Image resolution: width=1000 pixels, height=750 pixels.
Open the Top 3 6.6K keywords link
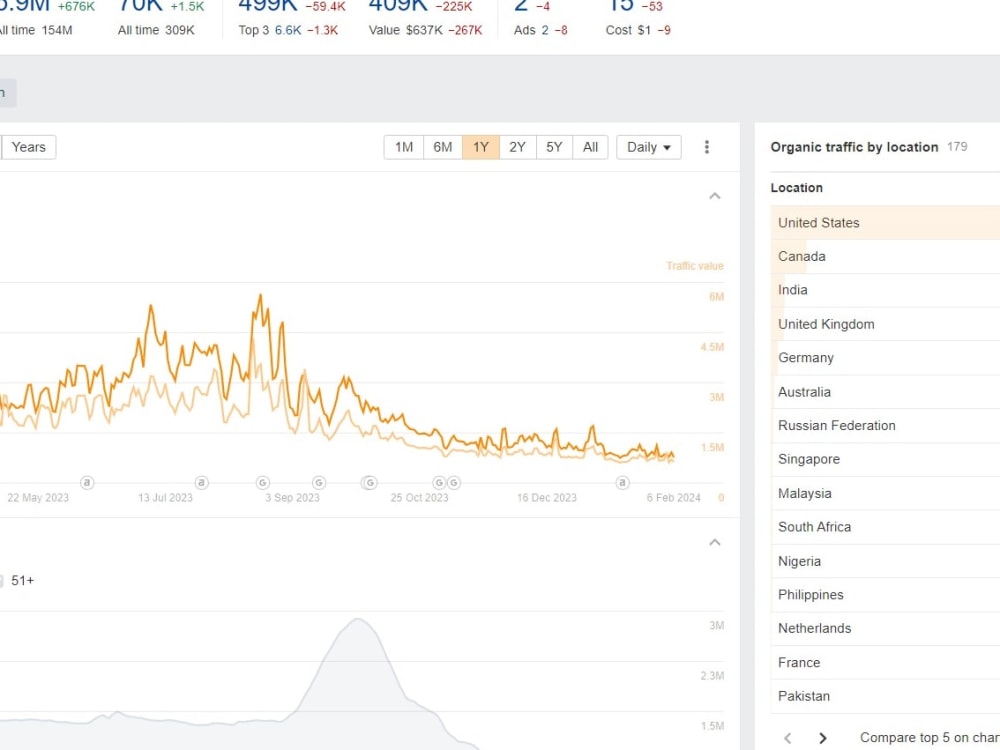tap(288, 30)
